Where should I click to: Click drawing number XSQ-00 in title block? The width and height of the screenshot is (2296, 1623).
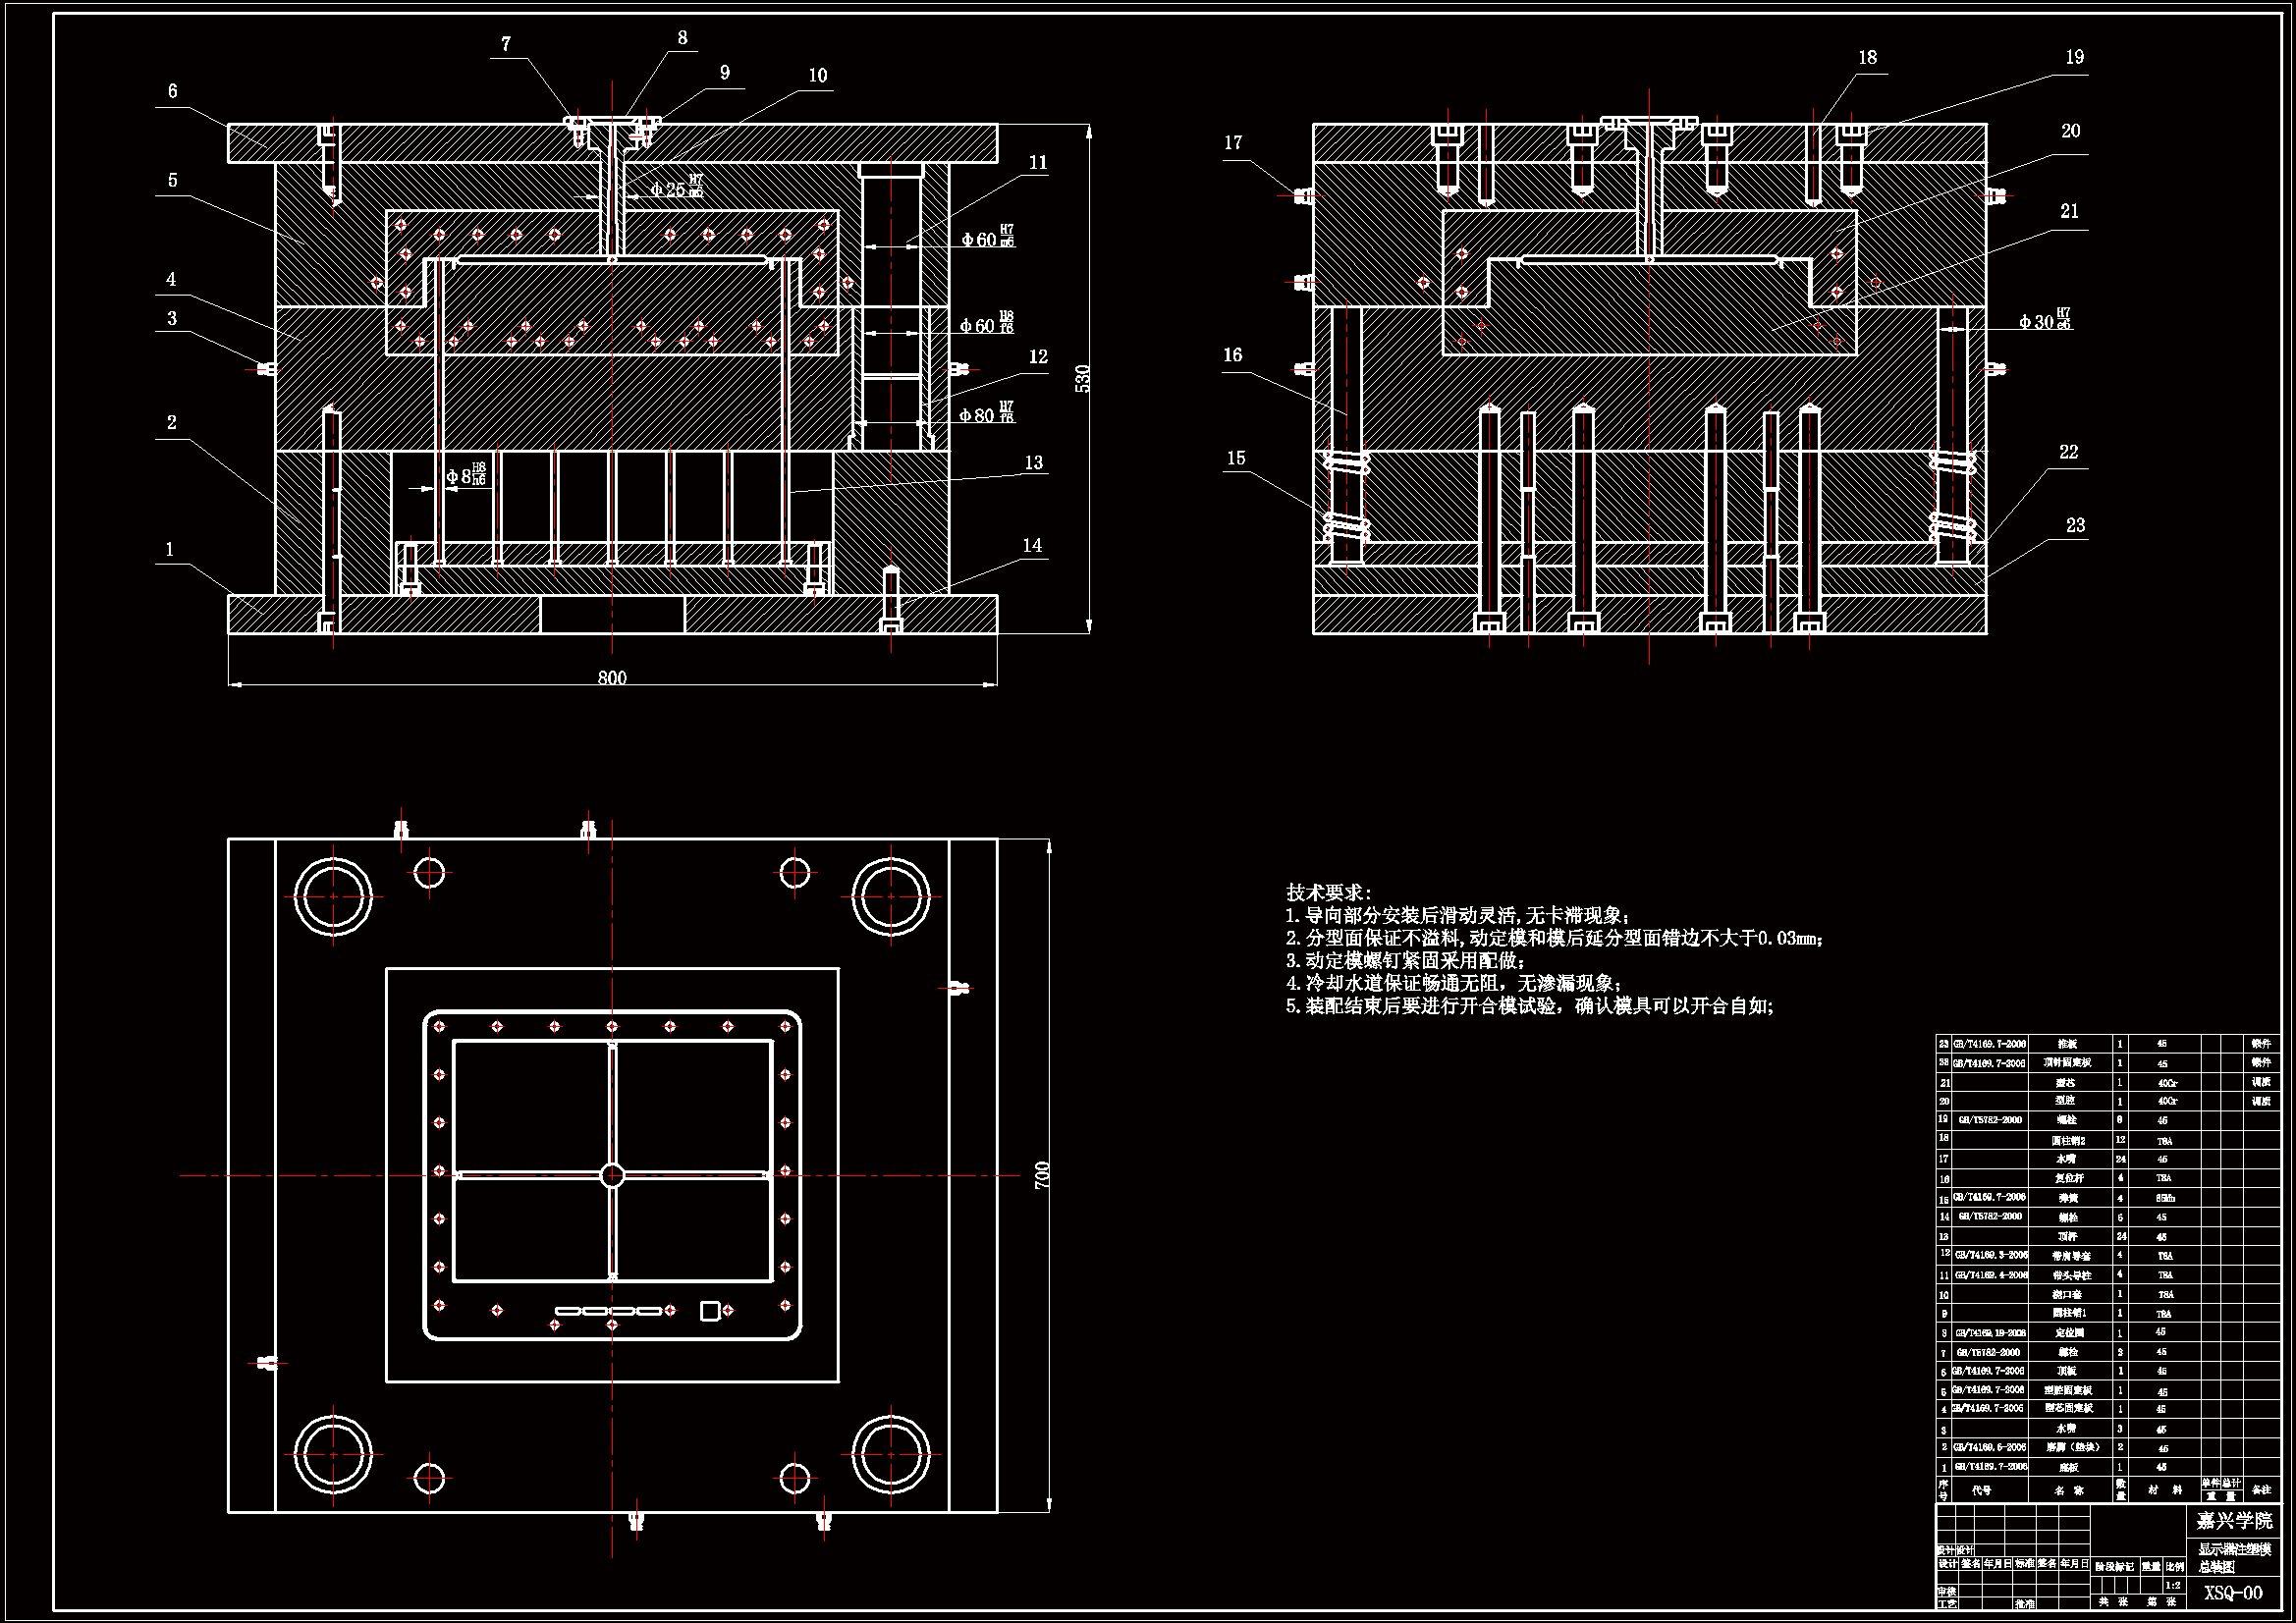2232,1593
